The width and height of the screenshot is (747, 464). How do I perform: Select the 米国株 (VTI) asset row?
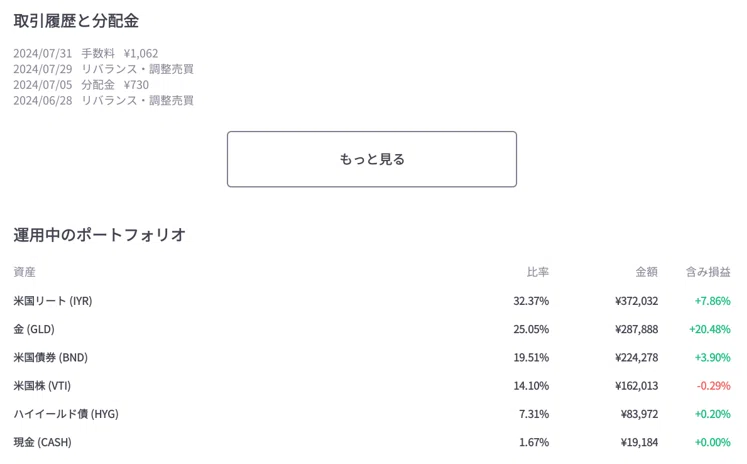[x=372, y=386]
